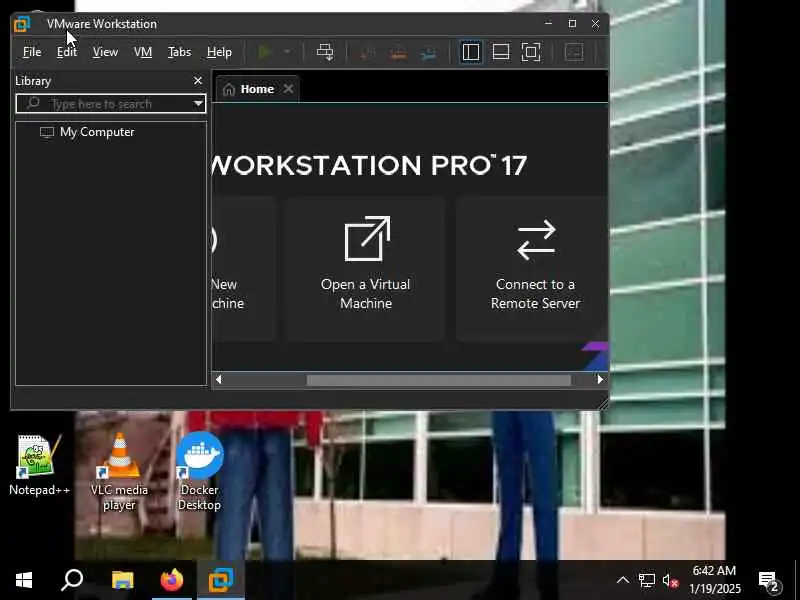Click the muted volume tray icon
800x600 pixels.
click(x=670, y=581)
